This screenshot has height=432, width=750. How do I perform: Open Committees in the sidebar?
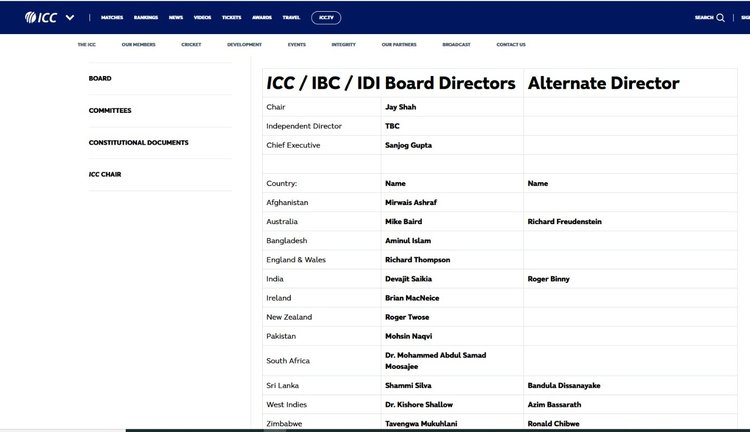coord(110,110)
